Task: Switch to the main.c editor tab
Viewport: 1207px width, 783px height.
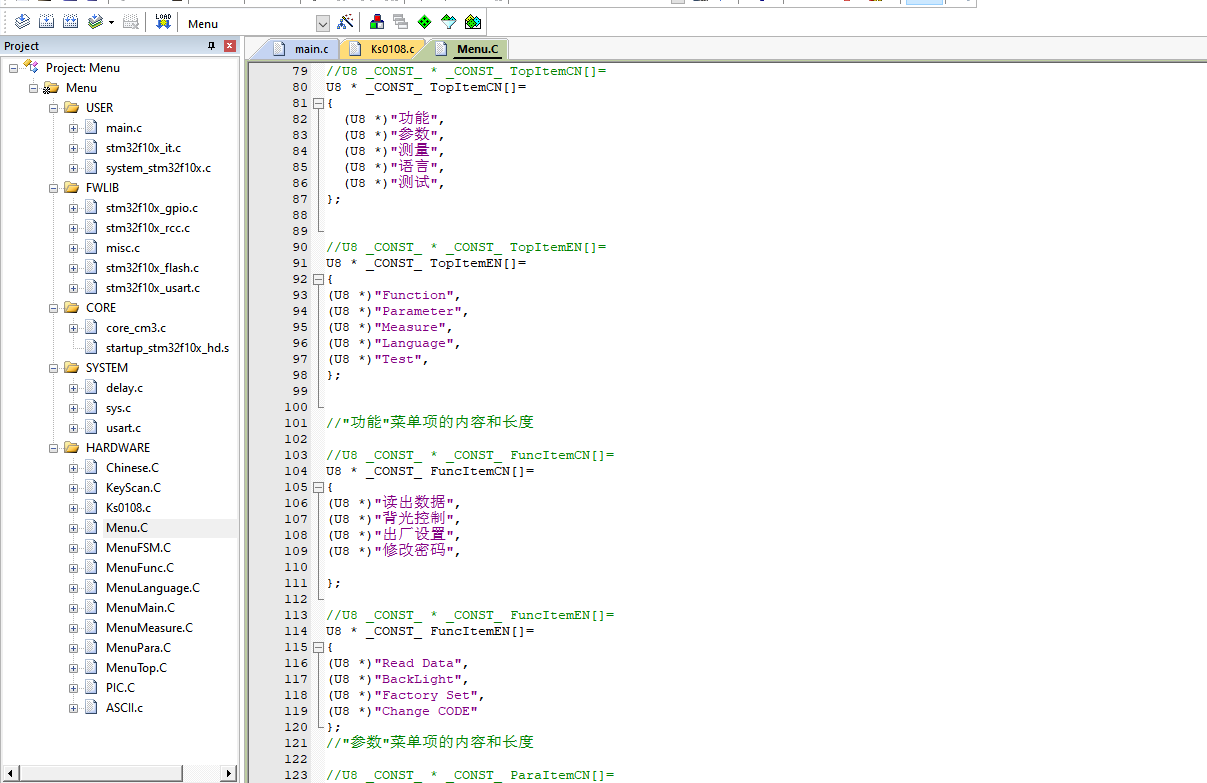Action: 299,49
